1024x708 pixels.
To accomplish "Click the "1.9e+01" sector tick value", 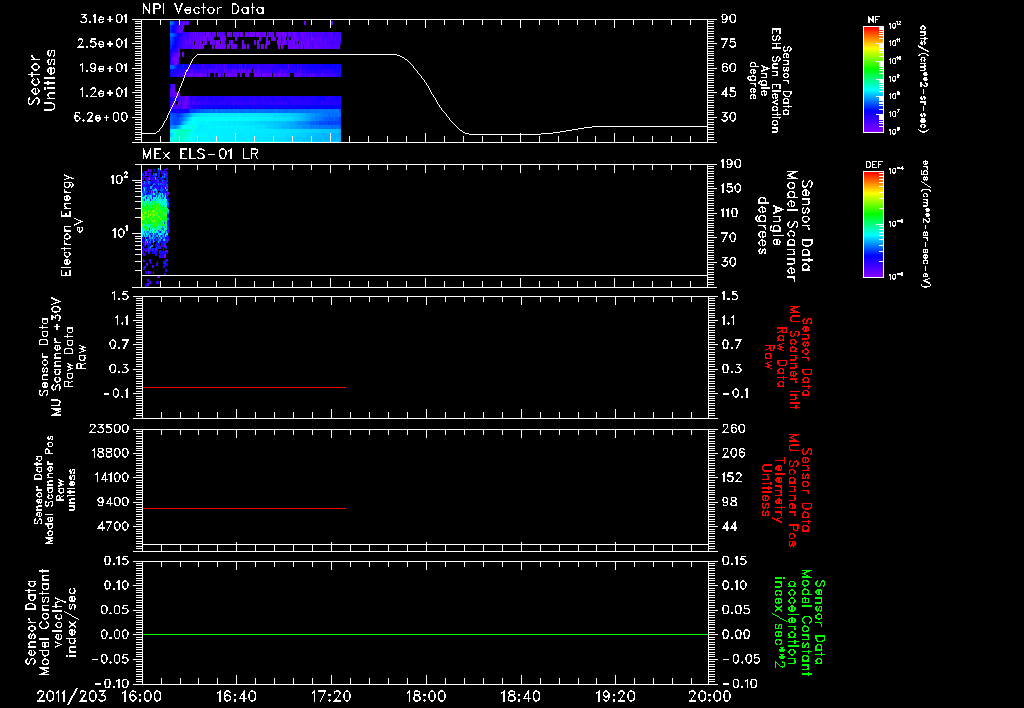I will (104, 68).
